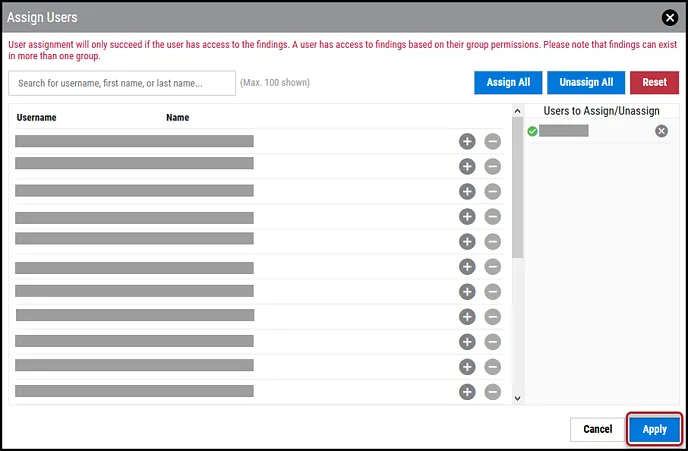
Task: Close the Assign Users dialog
Action: click(670, 18)
